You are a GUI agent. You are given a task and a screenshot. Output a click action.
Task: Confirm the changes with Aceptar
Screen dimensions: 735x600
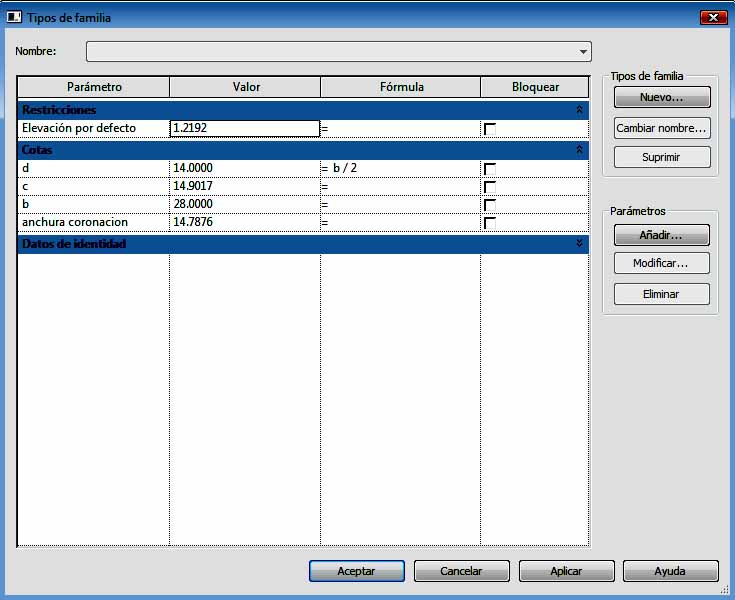(356, 571)
